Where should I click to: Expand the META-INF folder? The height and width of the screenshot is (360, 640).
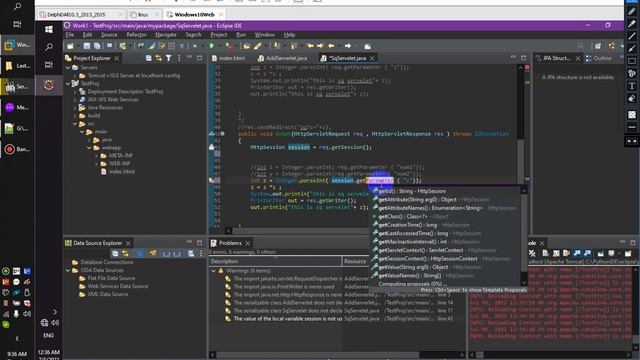pos(97,156)
